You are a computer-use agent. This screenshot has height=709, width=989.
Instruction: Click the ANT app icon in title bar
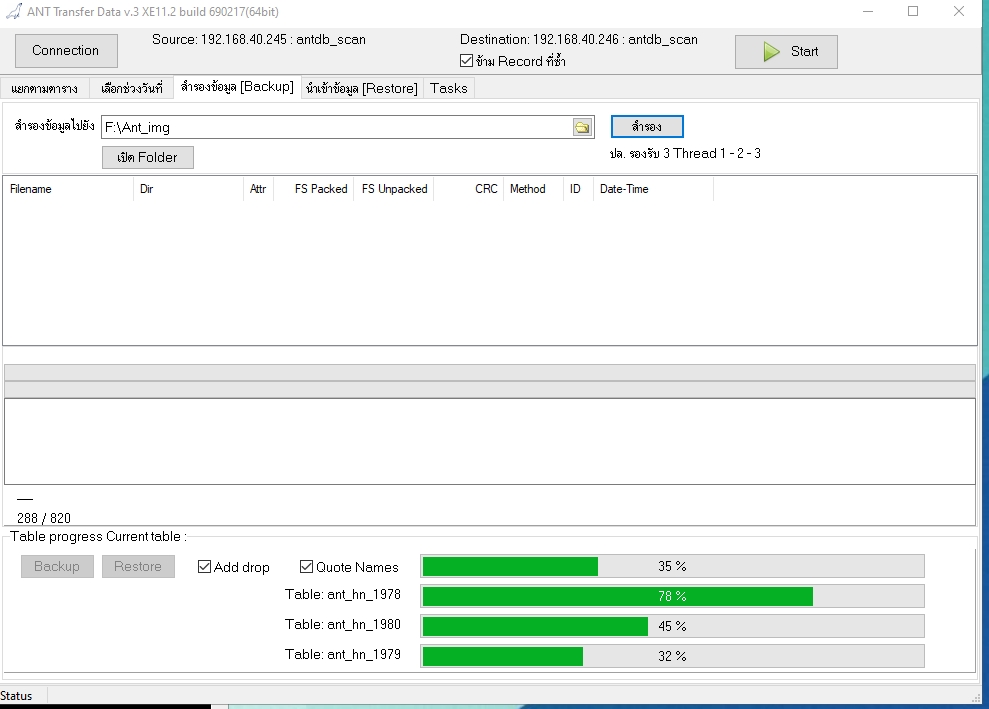(14, 12)
